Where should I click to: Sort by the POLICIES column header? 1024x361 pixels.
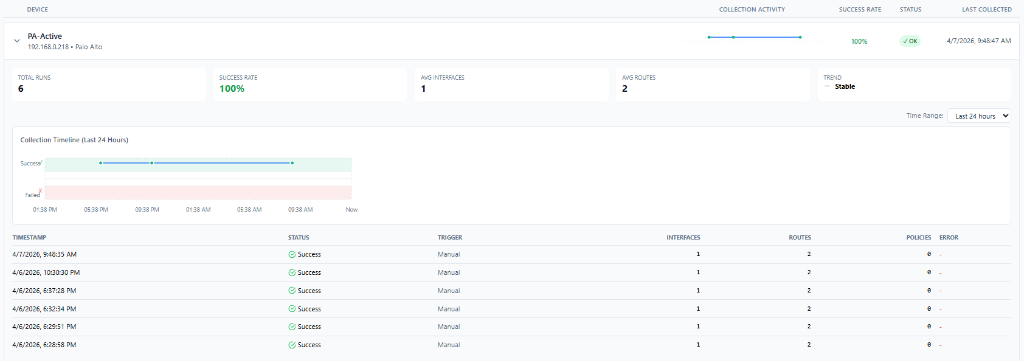919,237
